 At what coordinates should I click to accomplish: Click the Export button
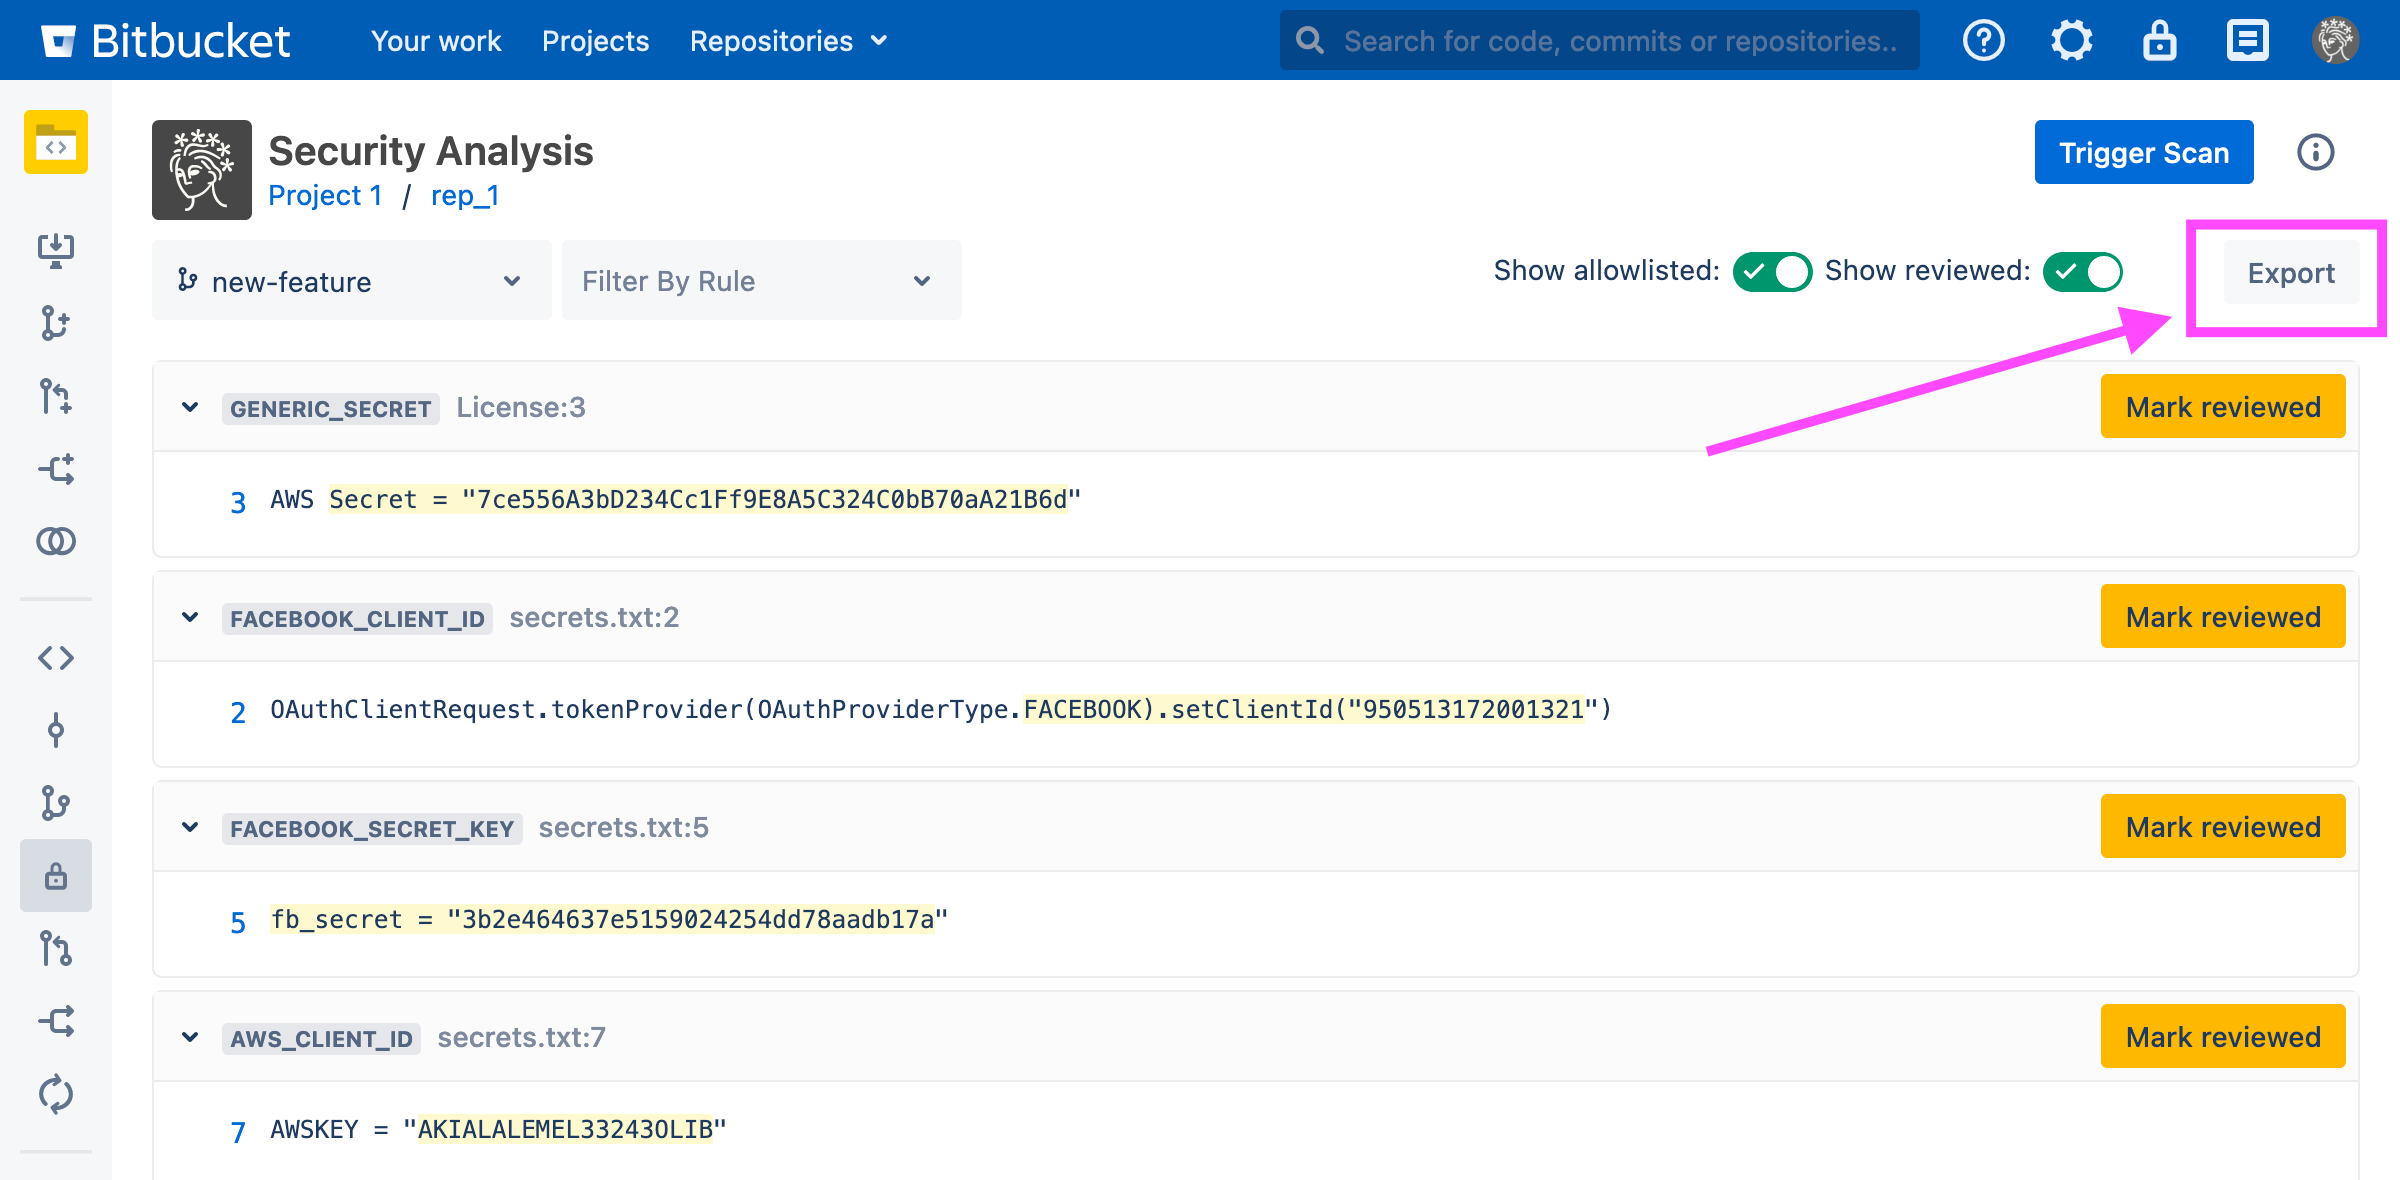[2290, 273]
